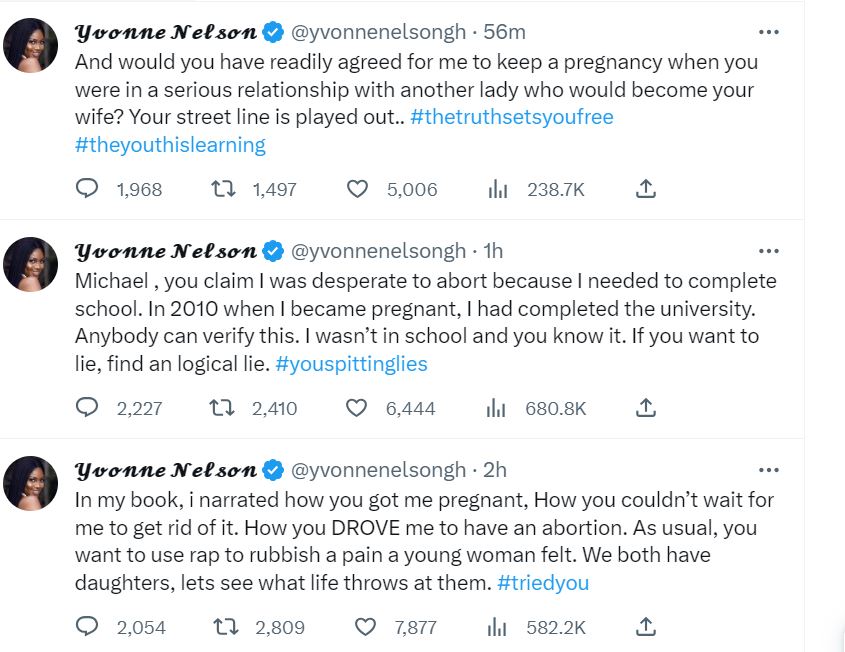The height and width of the screenshot is (652, 845).
Task: Reply to the #youspittinglies tweet
Action: pyautogui.click(x=88, y=407)
